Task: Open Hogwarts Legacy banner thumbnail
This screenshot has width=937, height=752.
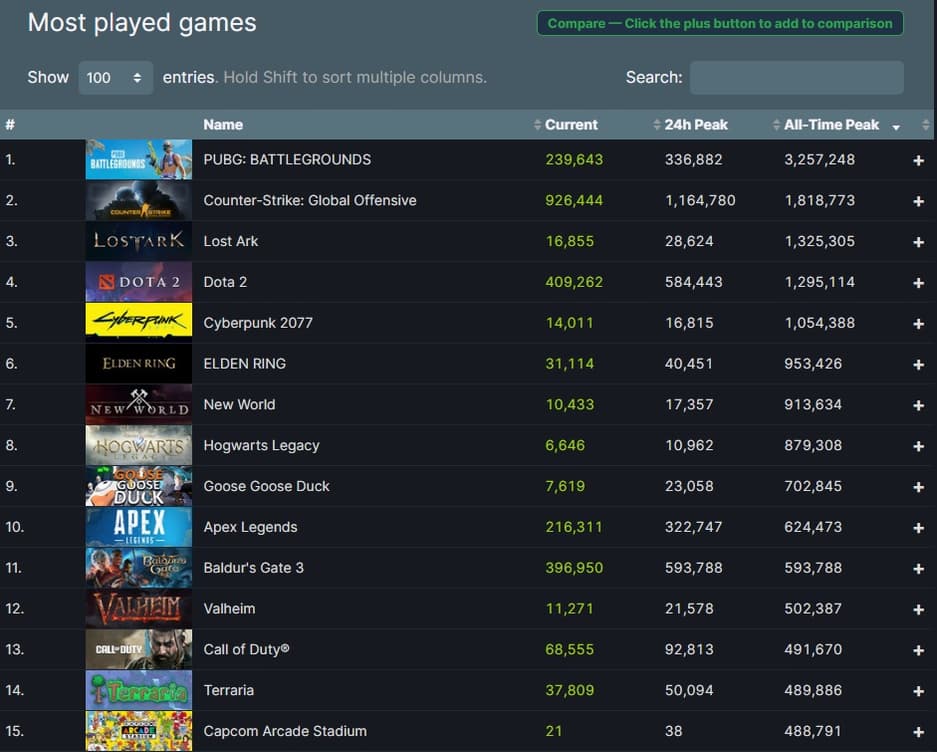Action: 139,445
